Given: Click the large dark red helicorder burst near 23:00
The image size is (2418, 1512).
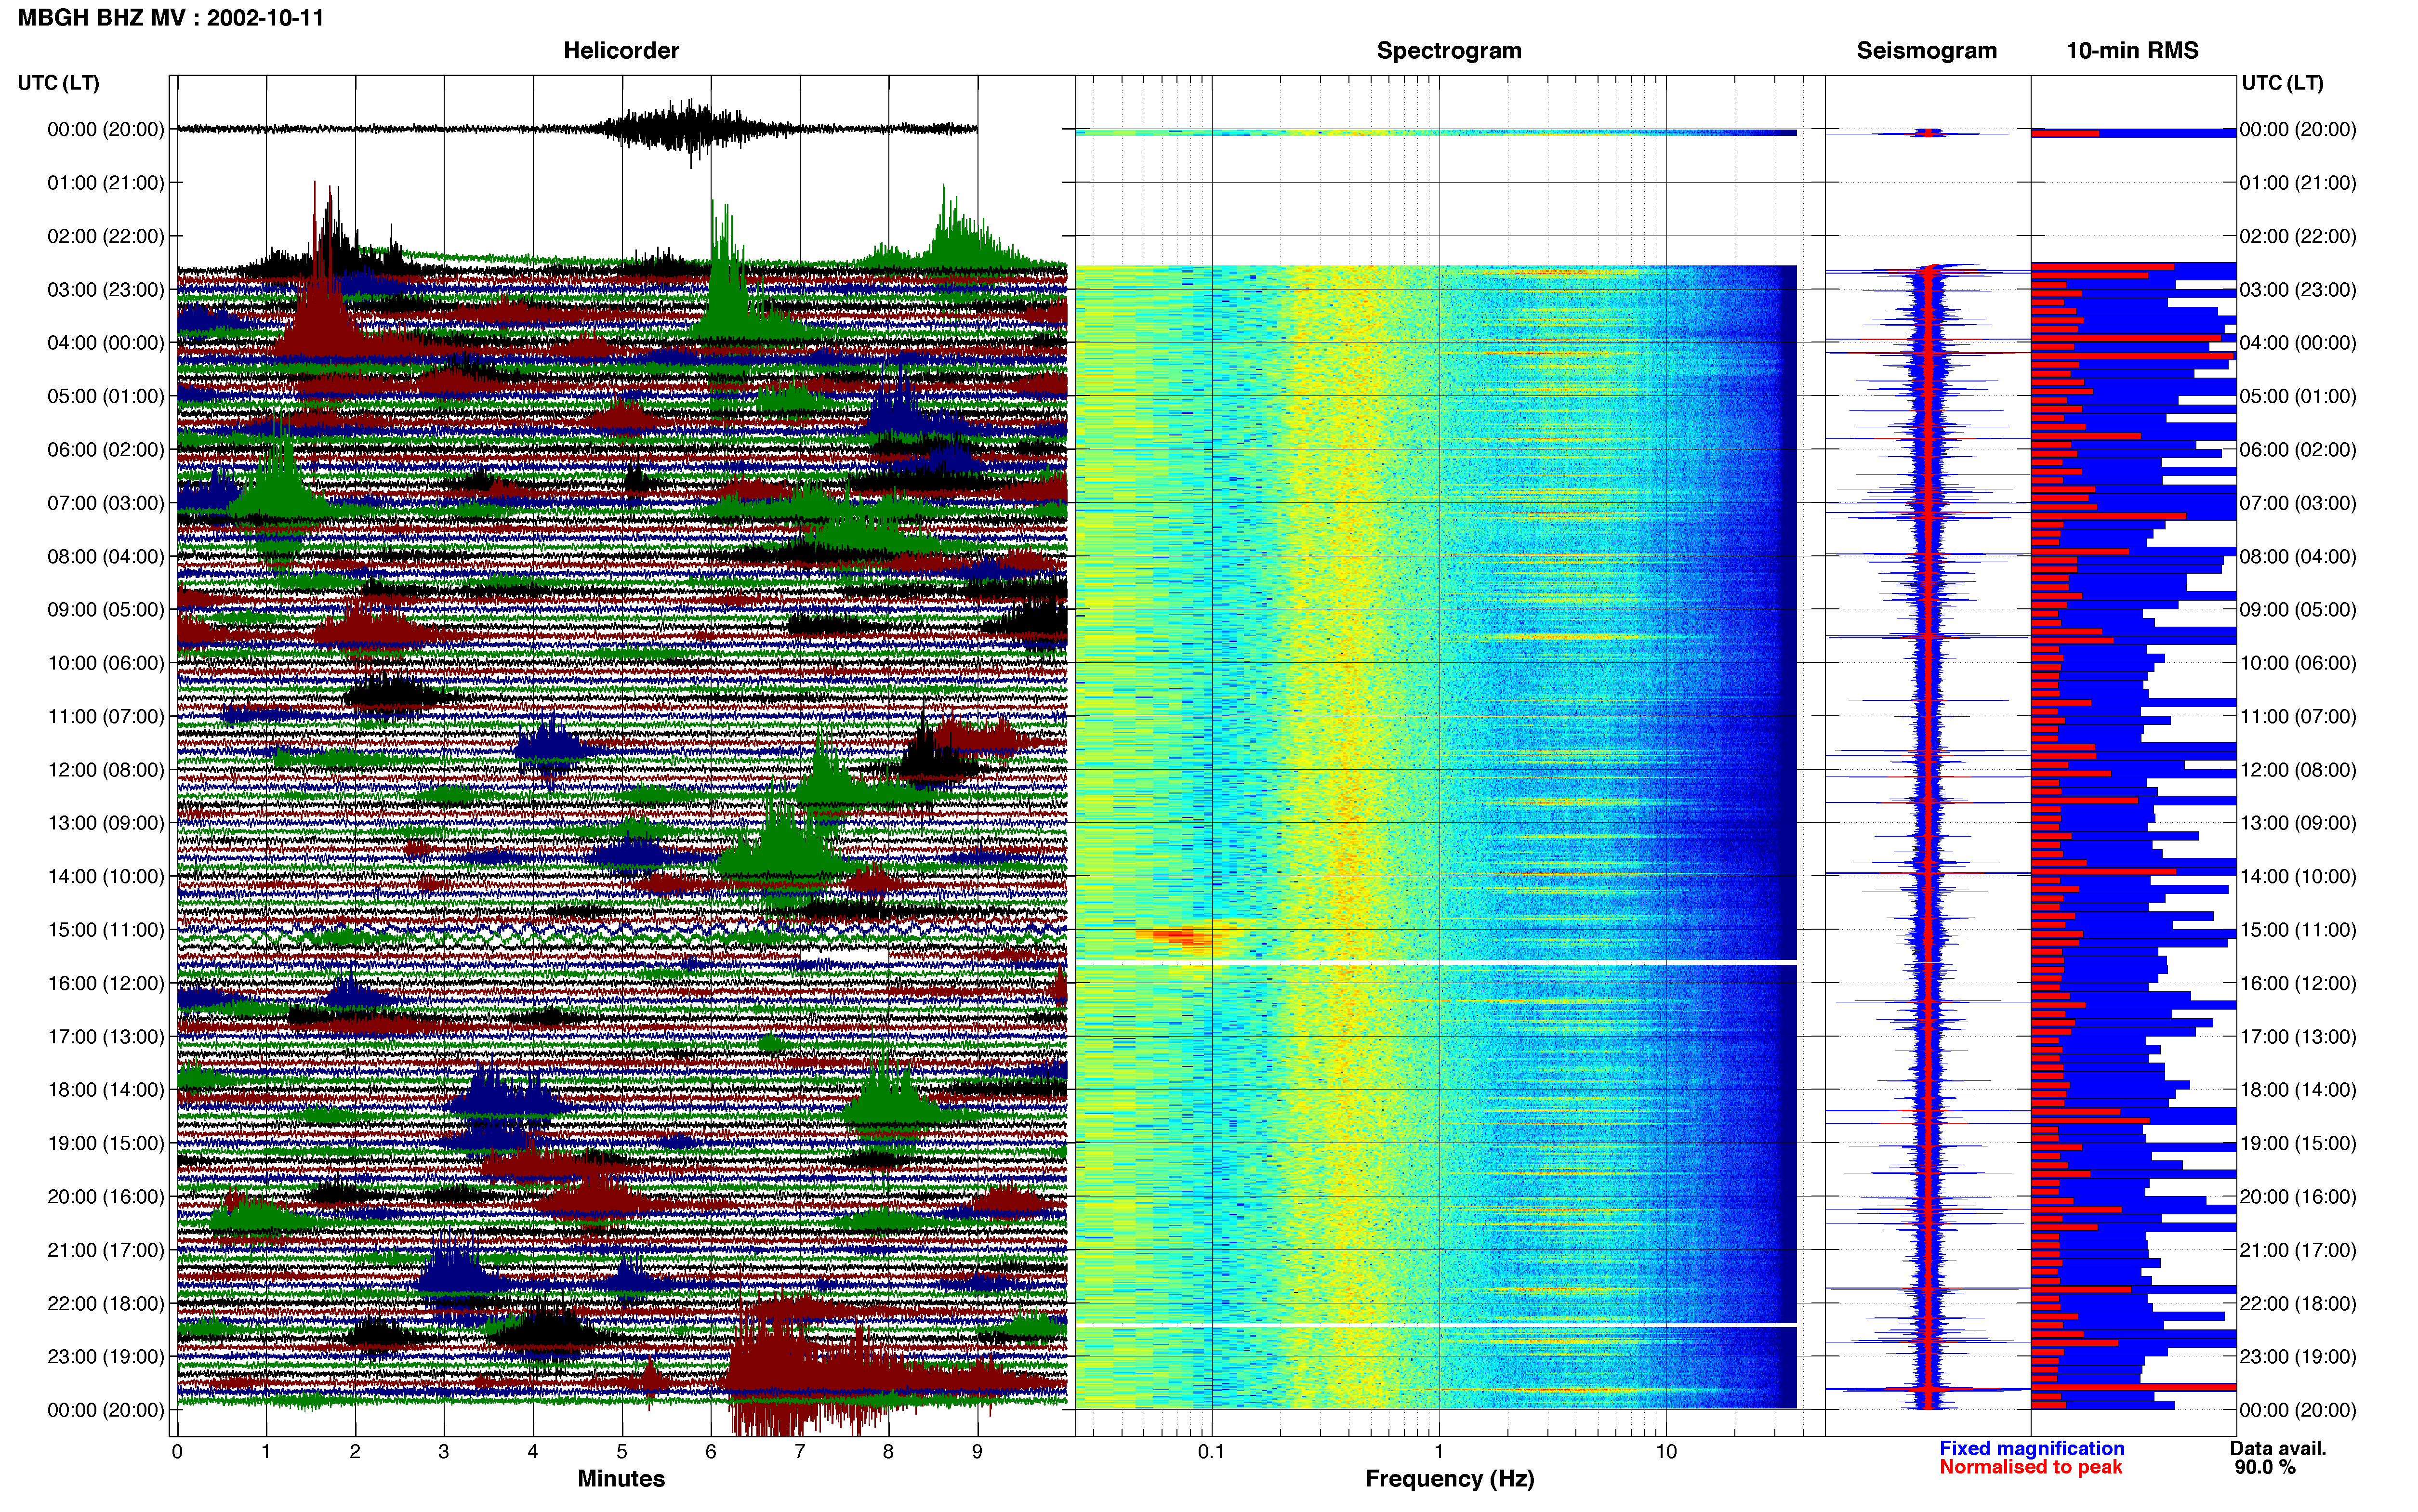Looking at the screenshot, I should click(x=800, y=1365).
